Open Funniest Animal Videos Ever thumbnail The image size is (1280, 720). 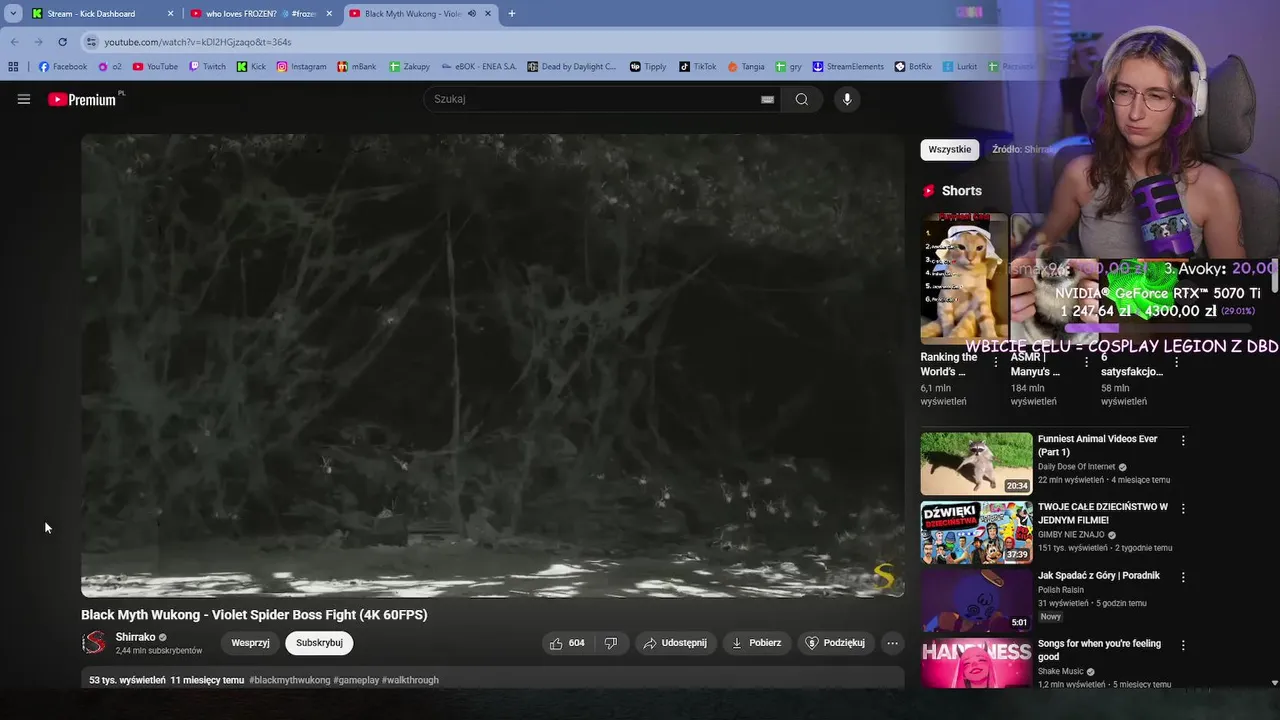click(x=977, y=463)
